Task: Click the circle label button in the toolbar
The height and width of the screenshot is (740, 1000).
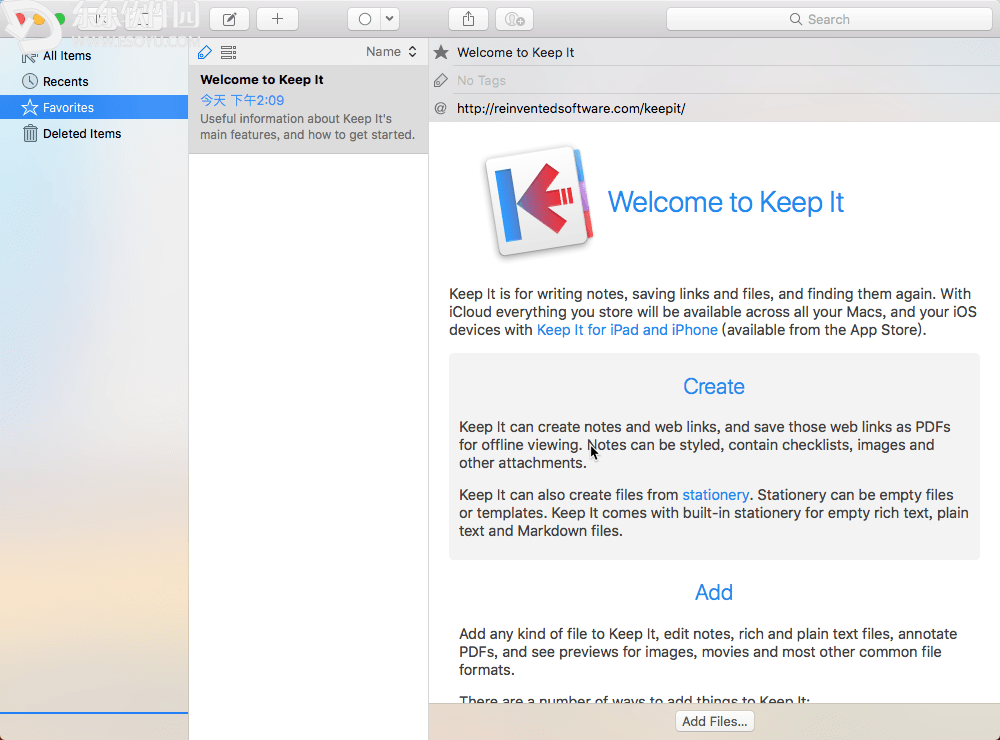Action: tap(365, 19)
